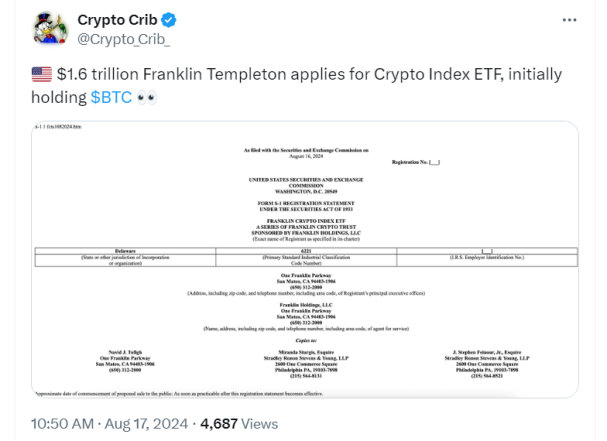607x441 pixels.
Task: Click the 4,687 Views count
Action: click(x=239, y=424)
